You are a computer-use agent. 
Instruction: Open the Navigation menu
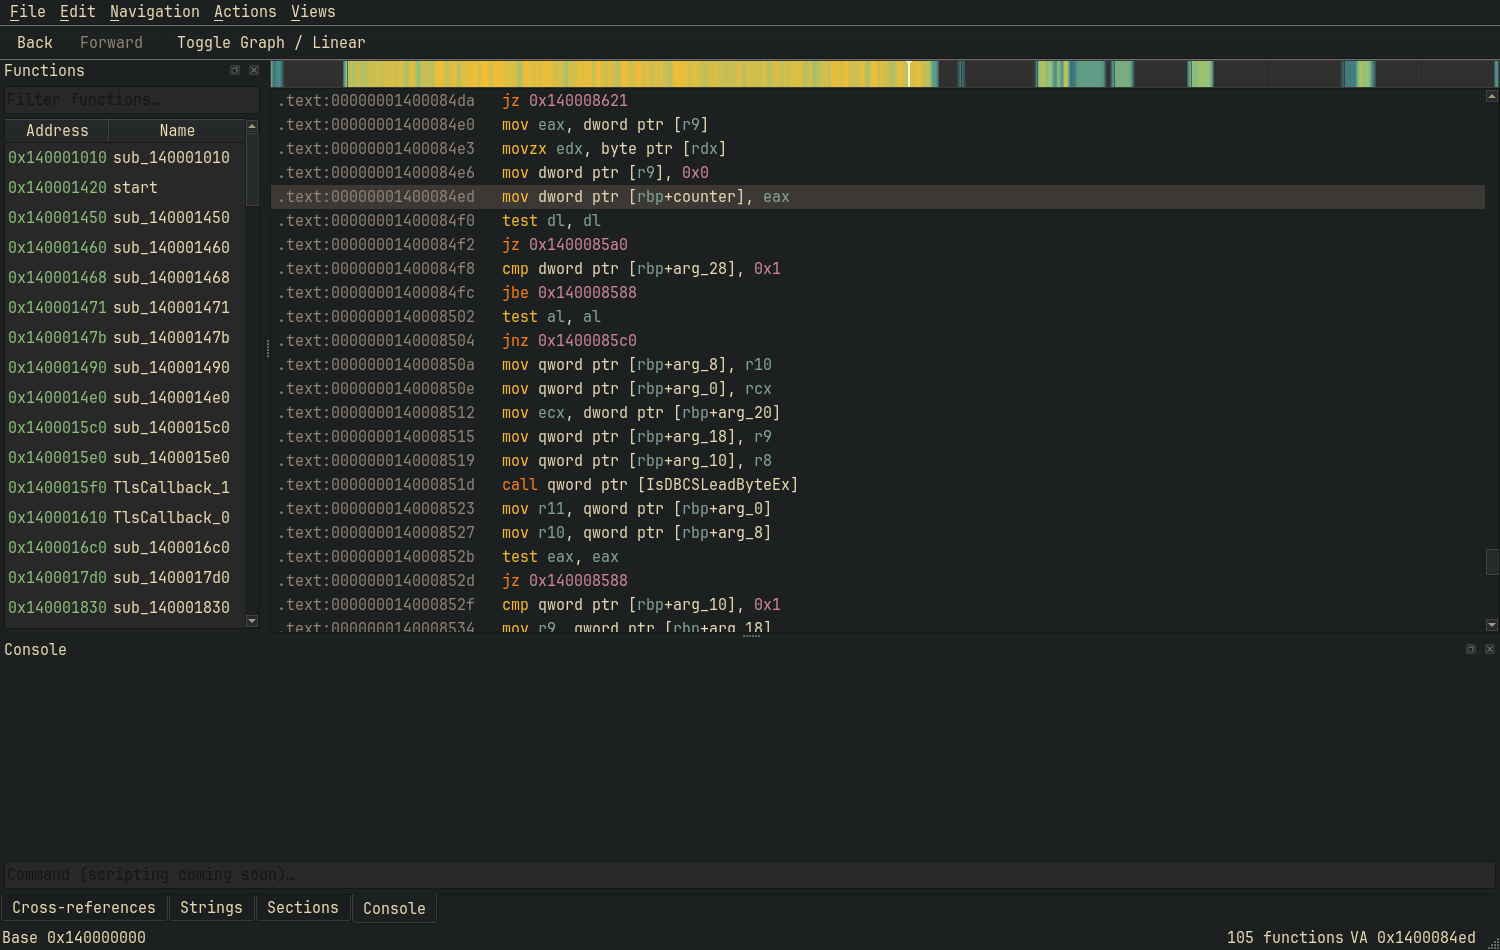[154, 12]
